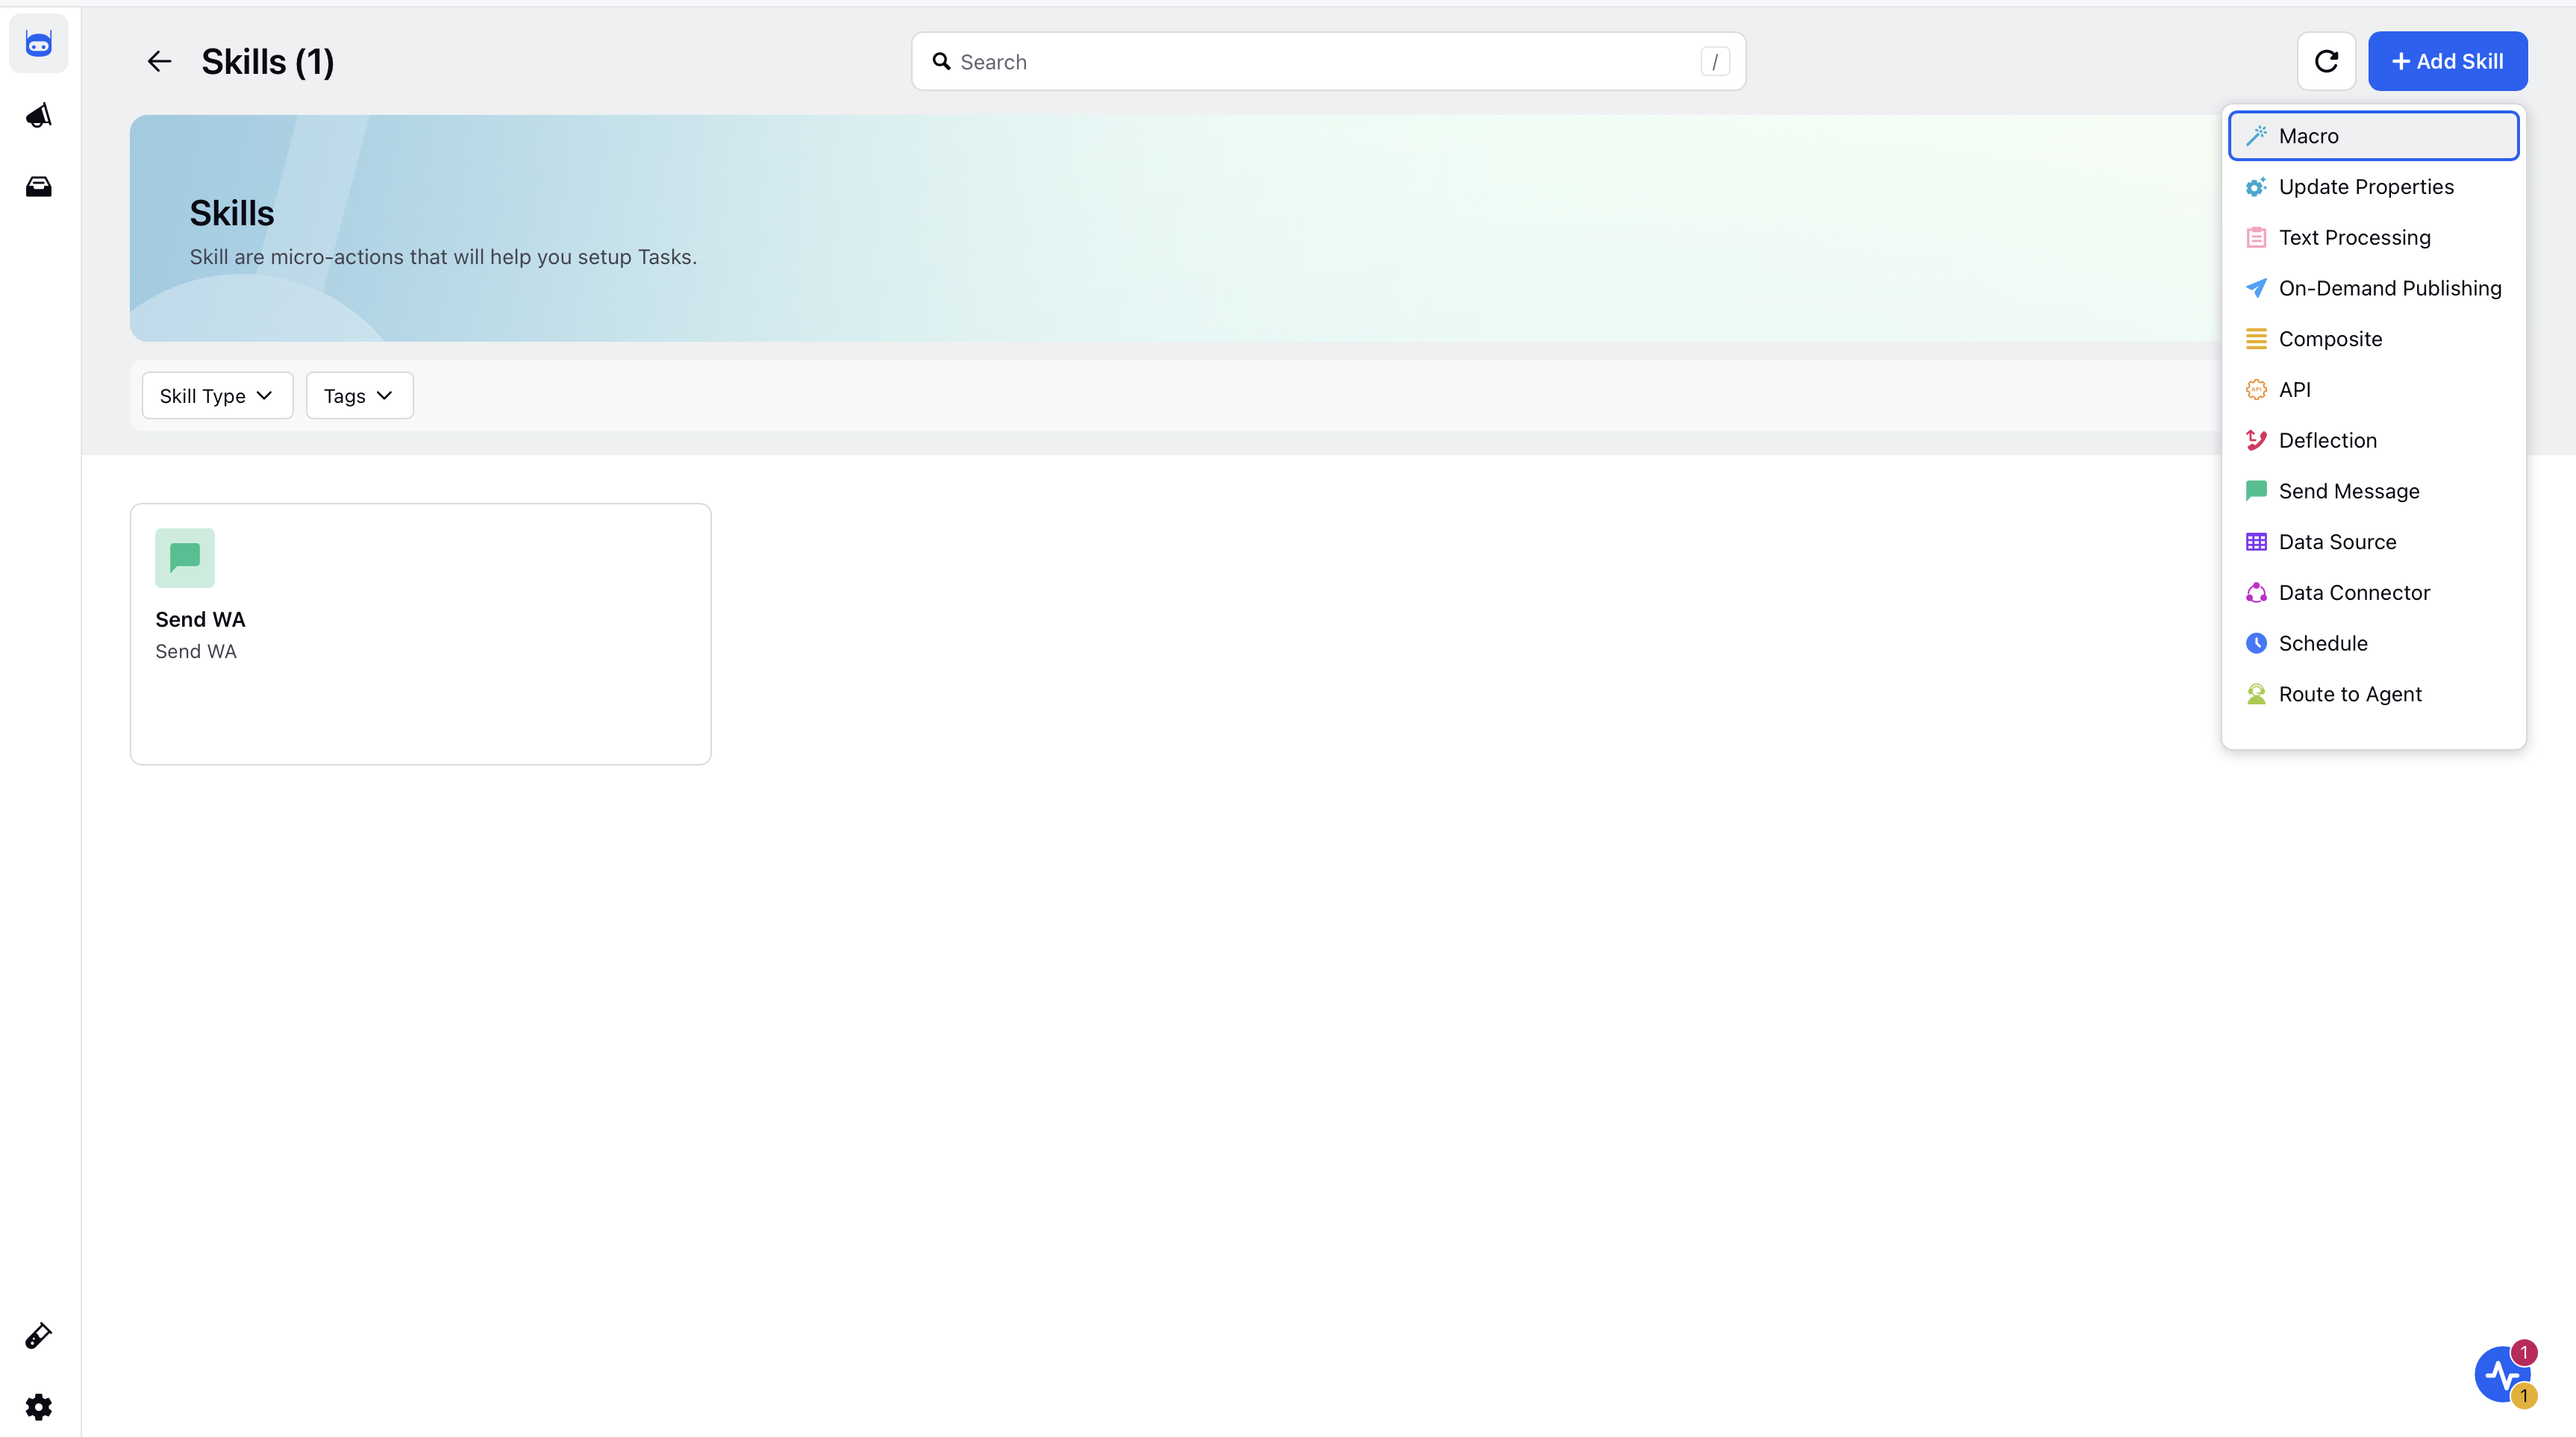Expand the Skill Type filter dropdown
Screen dimensions: 2576x1437
click(217, 396)
